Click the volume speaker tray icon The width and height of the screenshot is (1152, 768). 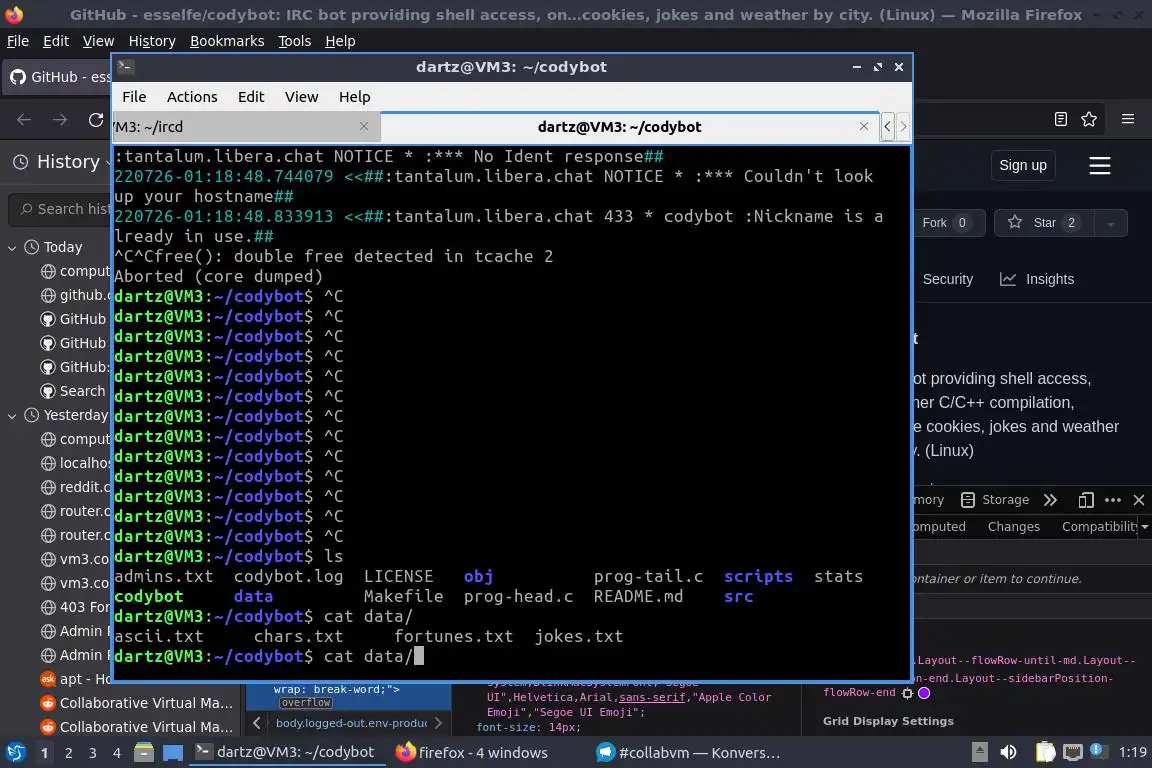1009,752
